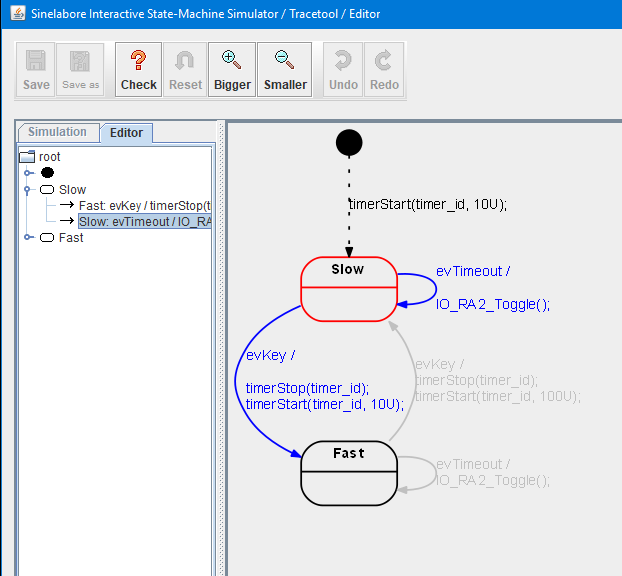
Task: Run the Check model tool
Action: pos(139,70)
